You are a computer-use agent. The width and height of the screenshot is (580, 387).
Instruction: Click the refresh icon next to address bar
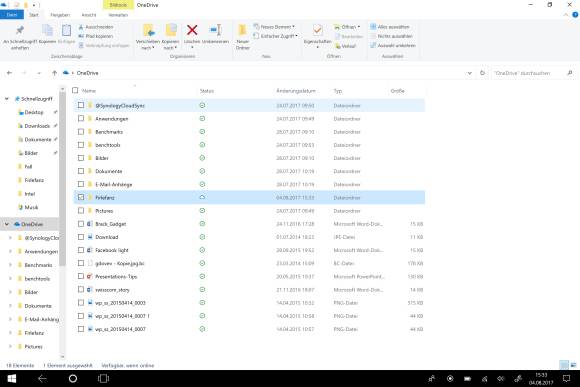pyautogui.click(x=482, y=73)
